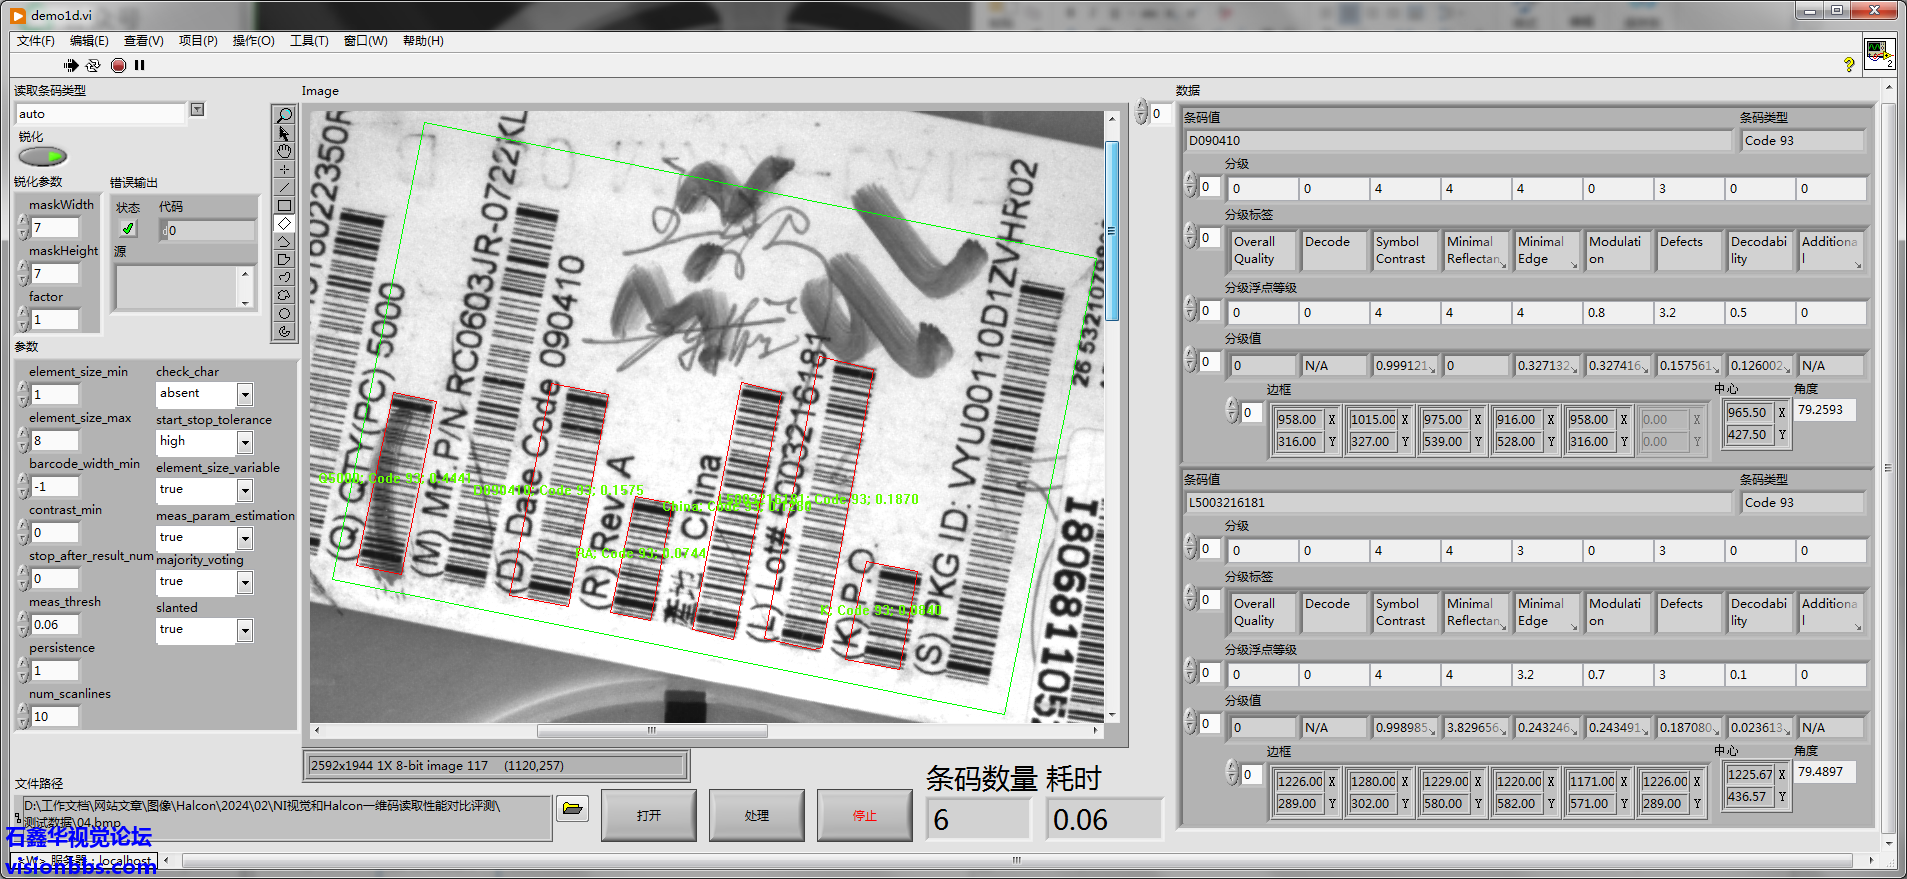Click the 条码值 D090410 field
Viewport: 1907px width, 879px height.
tap(1458, 141)
